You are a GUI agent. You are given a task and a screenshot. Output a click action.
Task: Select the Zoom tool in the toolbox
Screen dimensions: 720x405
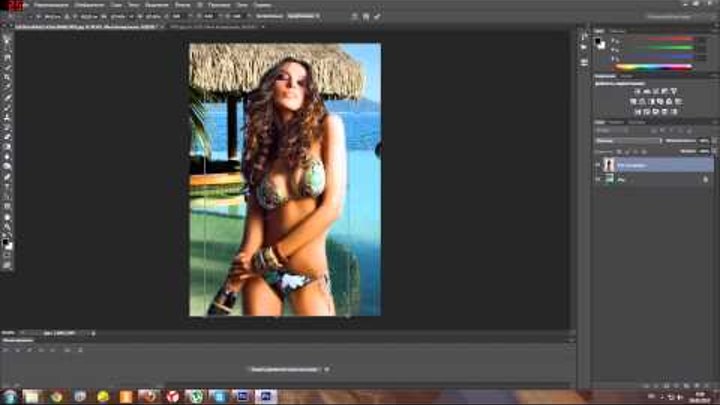coord(7,229)
